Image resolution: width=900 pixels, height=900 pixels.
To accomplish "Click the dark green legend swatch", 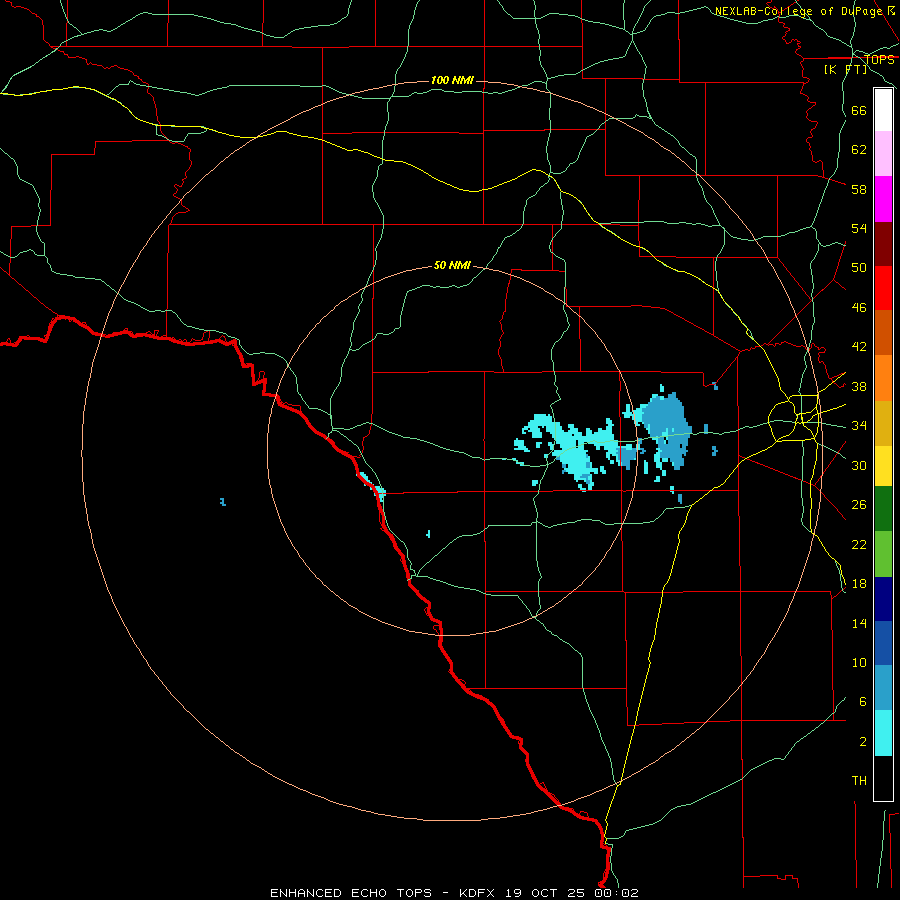I will pyautogui.click(x=883, y=509).
